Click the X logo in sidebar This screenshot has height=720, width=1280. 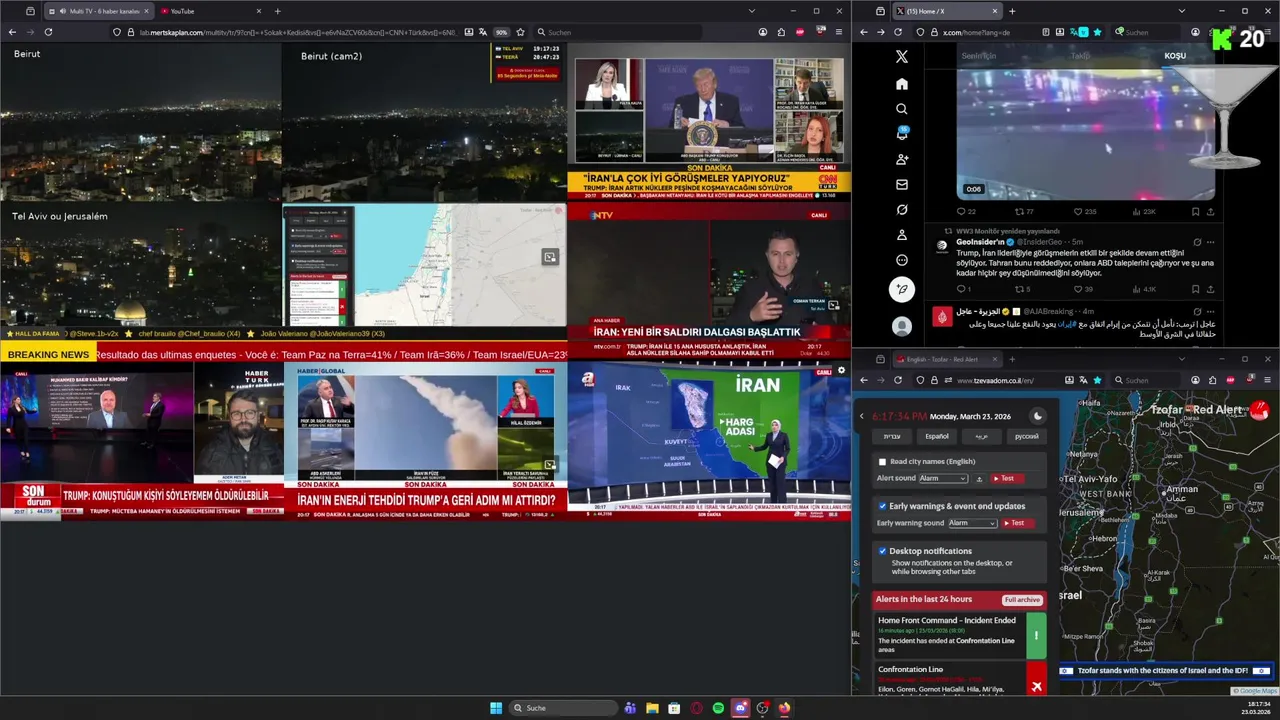coord(902,57)
